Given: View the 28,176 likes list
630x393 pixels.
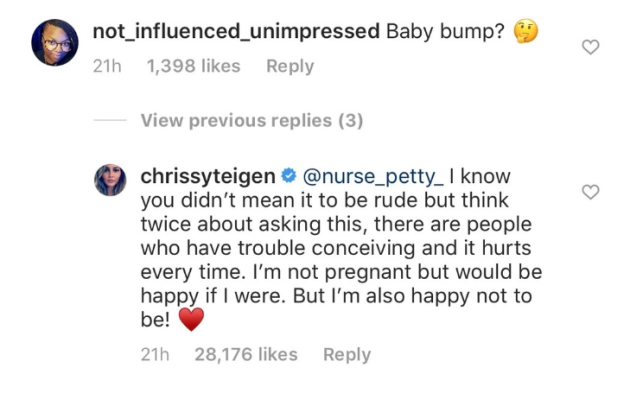Looking at the screenshot, I should tap(246, 354).
